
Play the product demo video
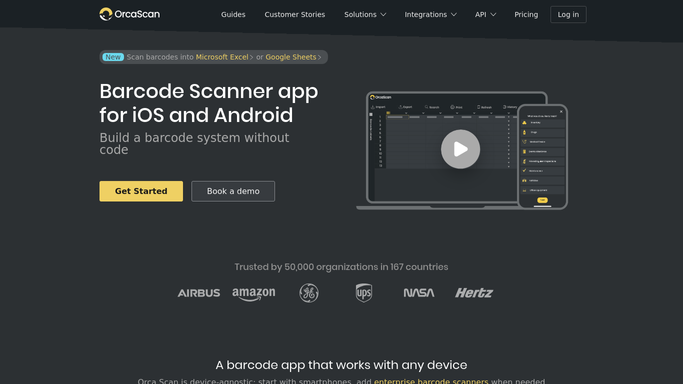click(460, 149)
